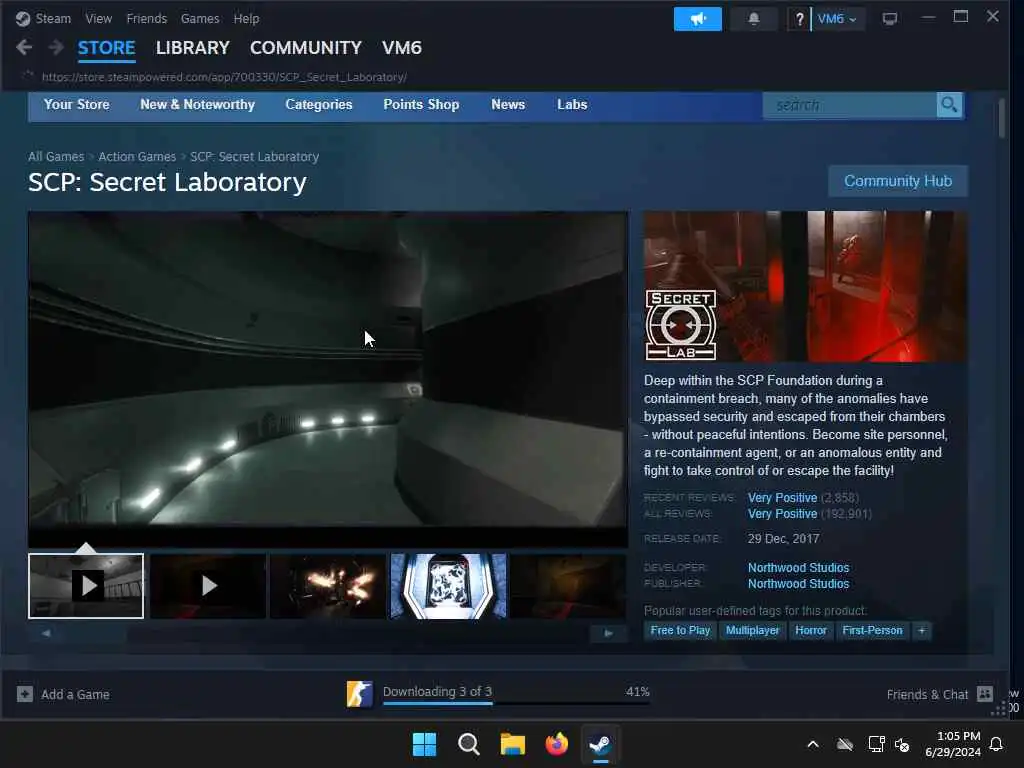Image resolution: width=1024 pixels, height=768 pixels.
Task: Go forward with the right arrow
Action: (56, 47)
